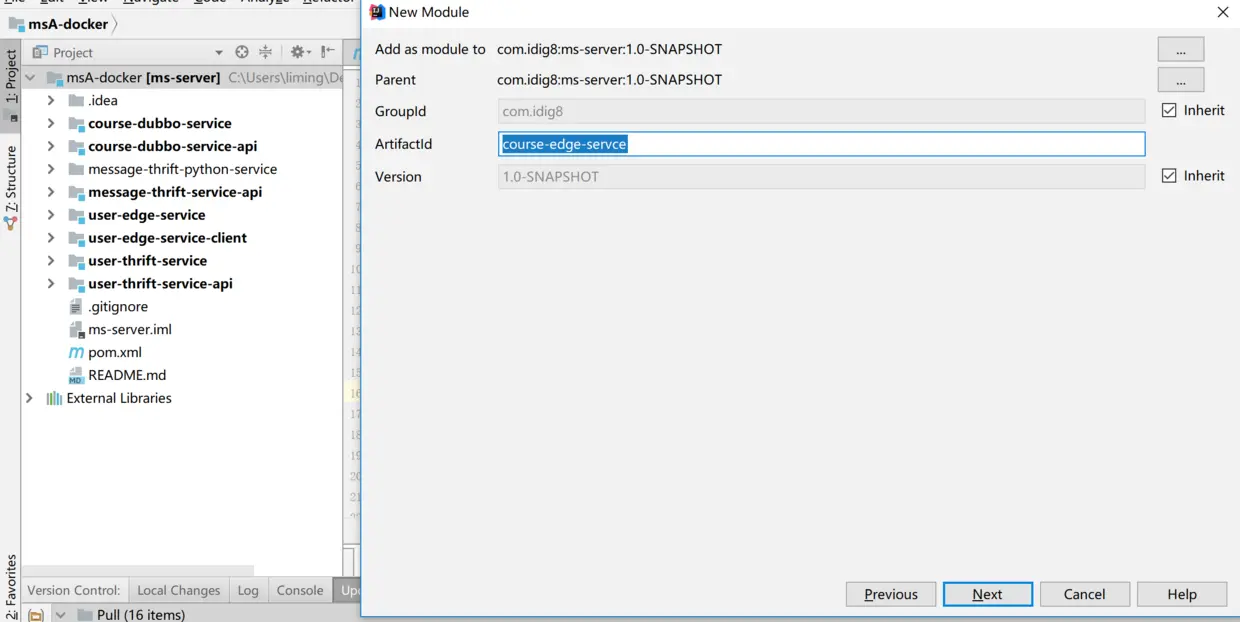The width and height of the screenshot is (1240, 622).
Task: Click the disabled Version field
Action: (x=821, y=176)
